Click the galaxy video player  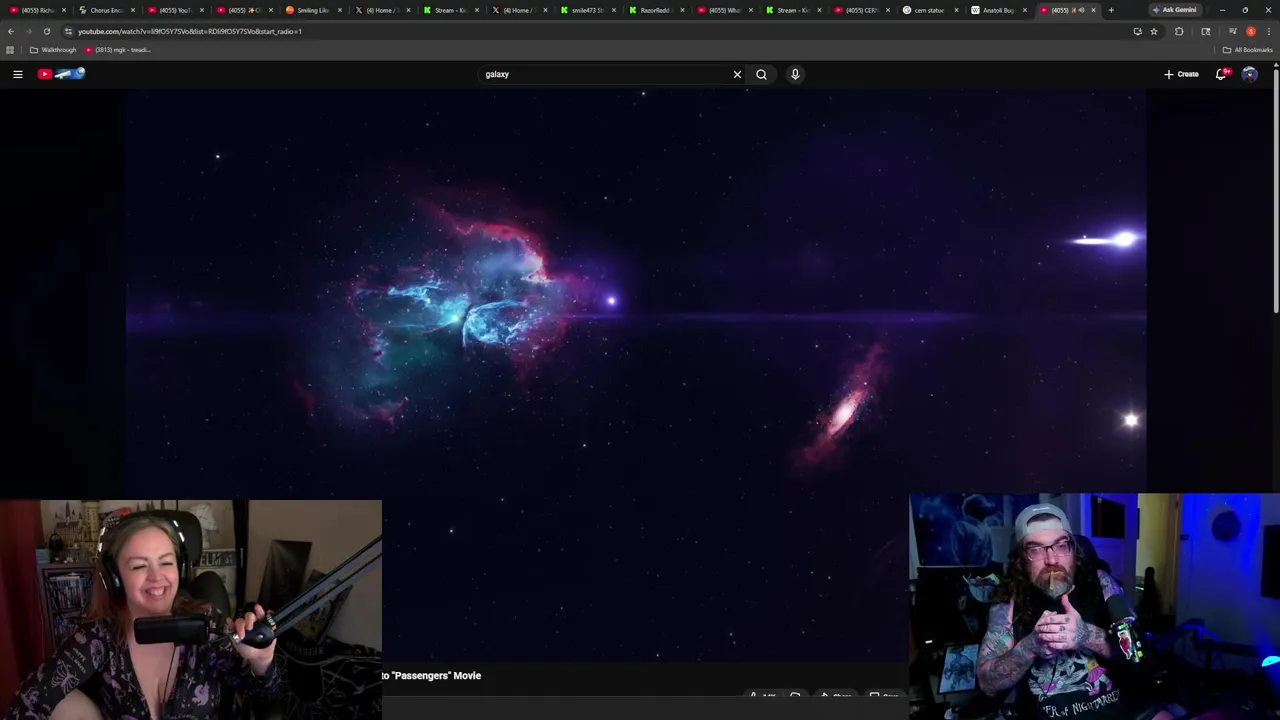[636, 375]
